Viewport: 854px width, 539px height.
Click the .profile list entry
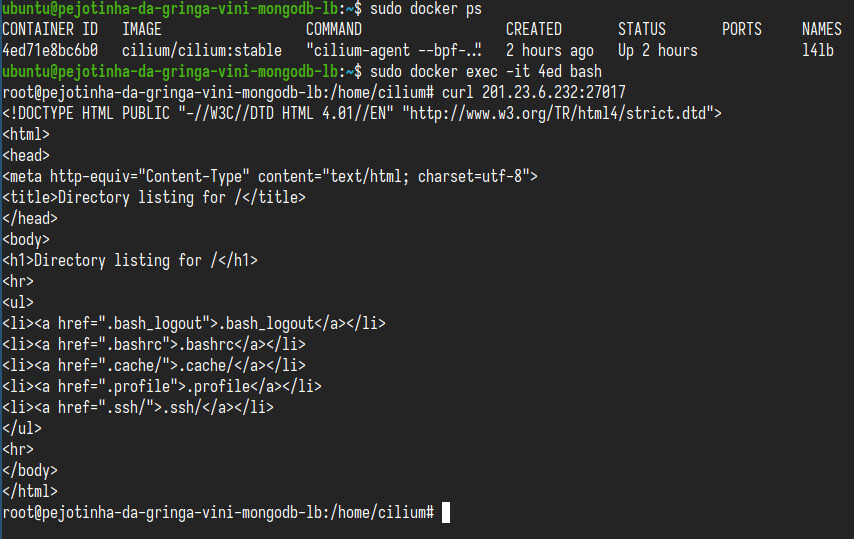coord(162,387)
